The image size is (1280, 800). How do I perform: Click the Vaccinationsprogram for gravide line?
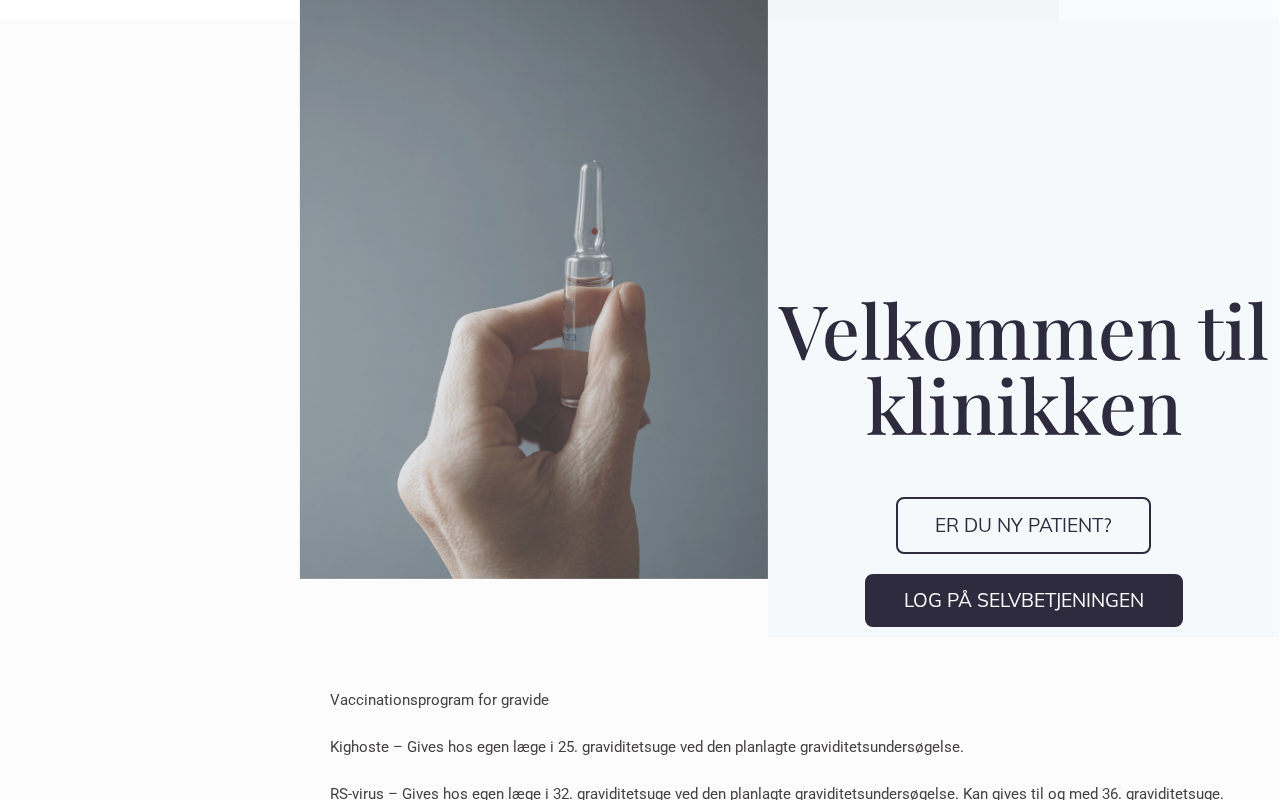(x=439, y=700)
